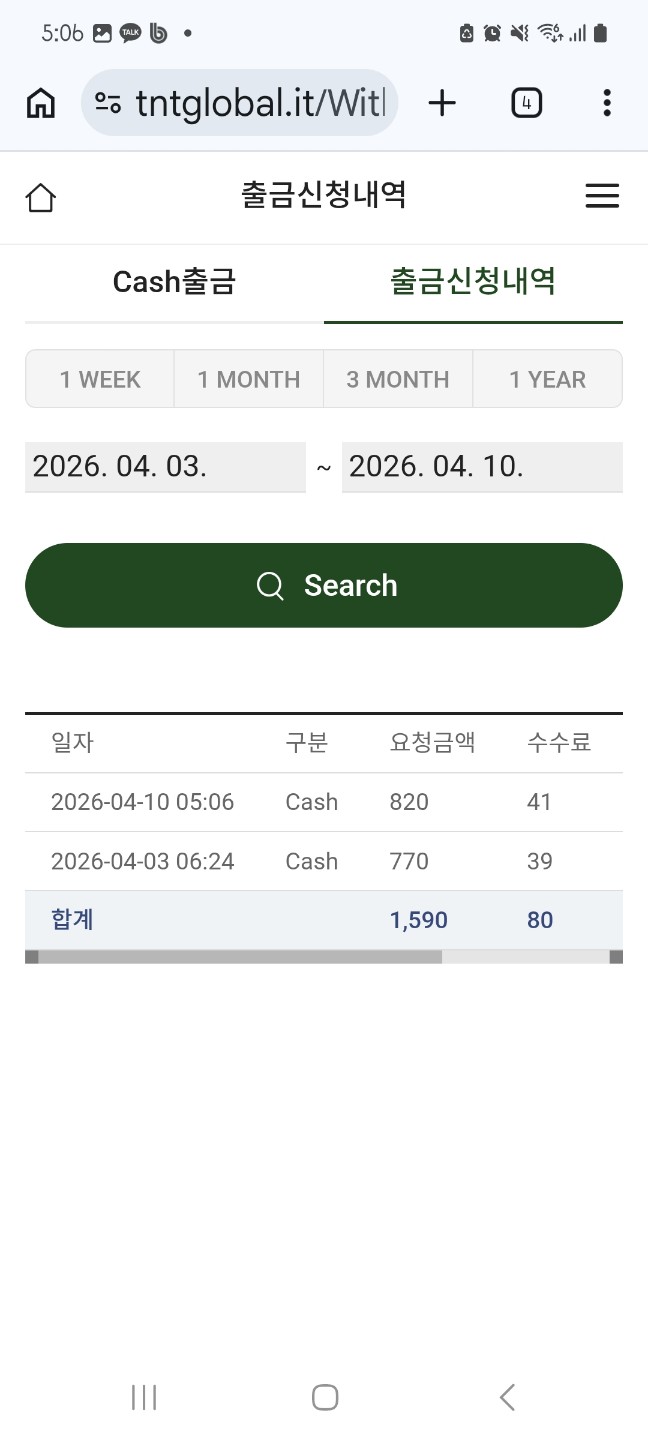Open the start date picker 2026. 04. 03.
Viewport: 648px width, 1440px height.
[165, 467]
